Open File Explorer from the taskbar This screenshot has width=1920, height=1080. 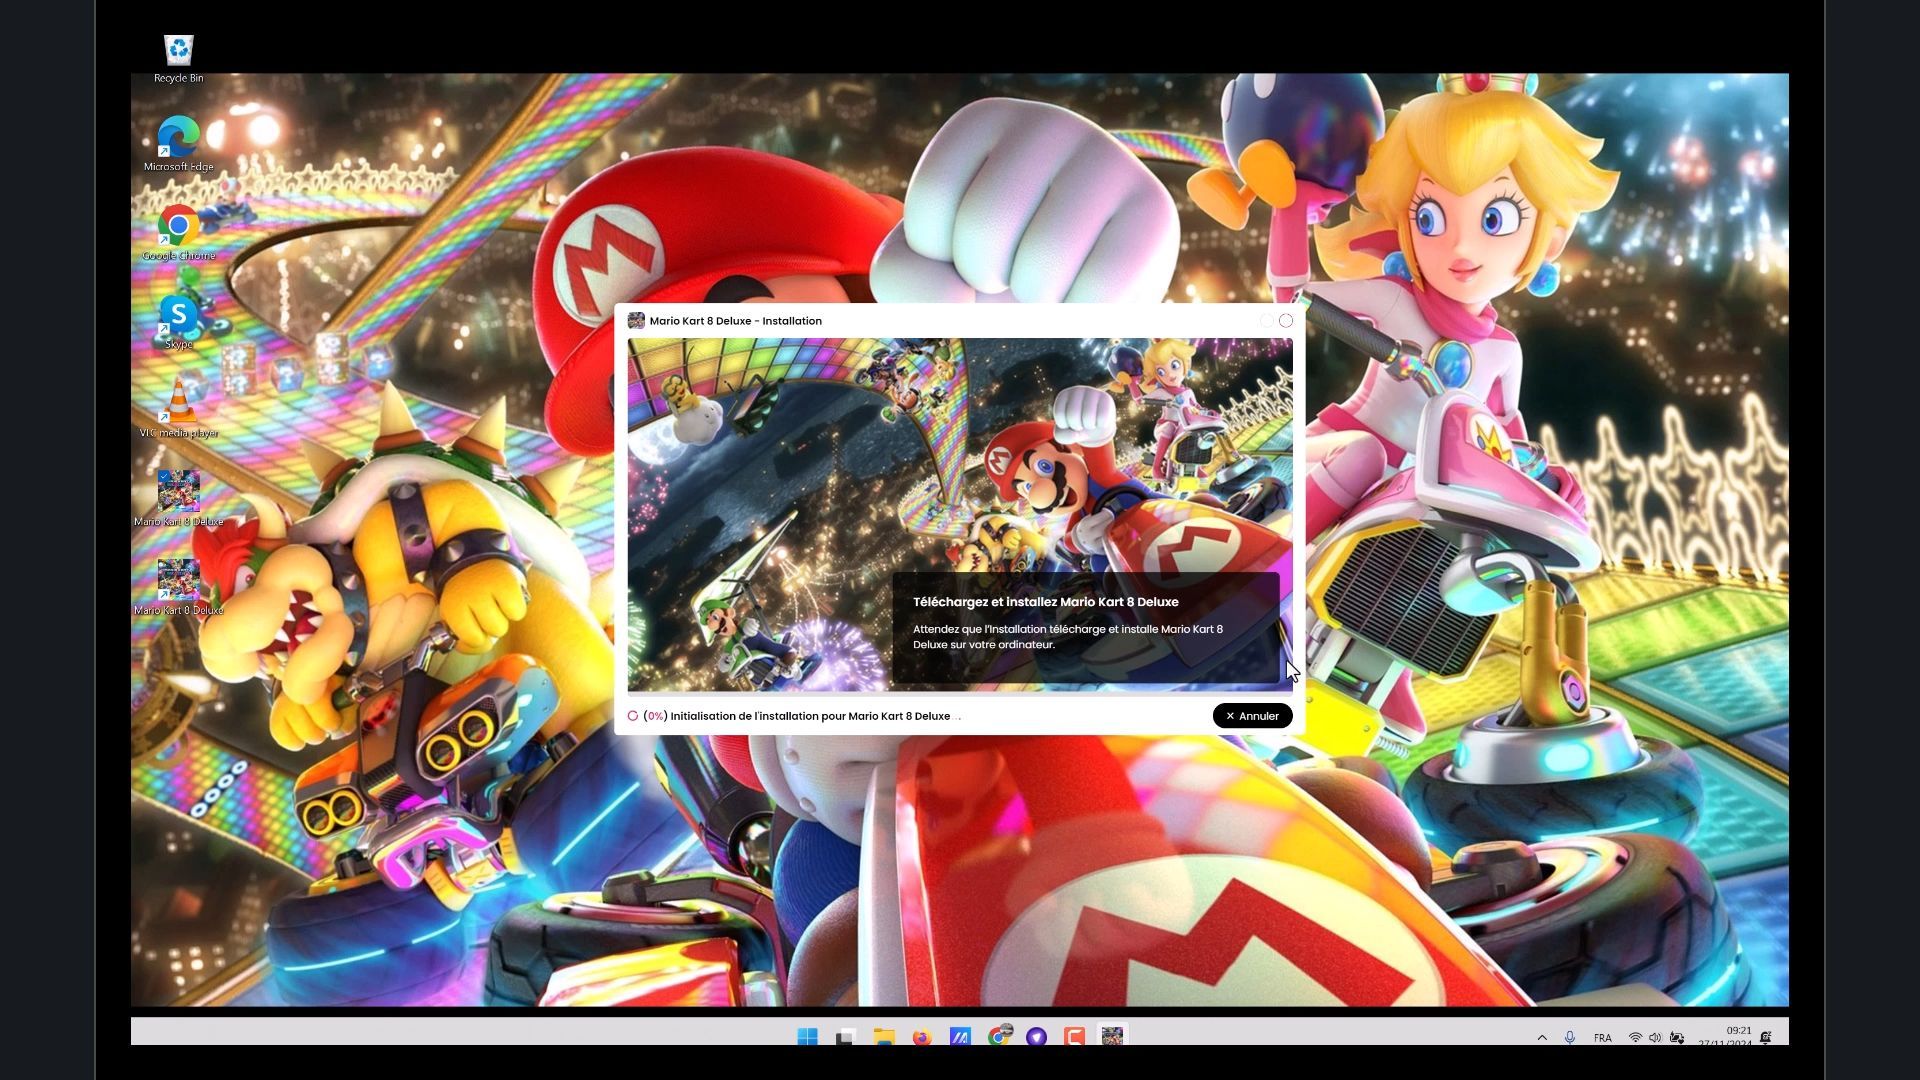tap(884, 1037)
